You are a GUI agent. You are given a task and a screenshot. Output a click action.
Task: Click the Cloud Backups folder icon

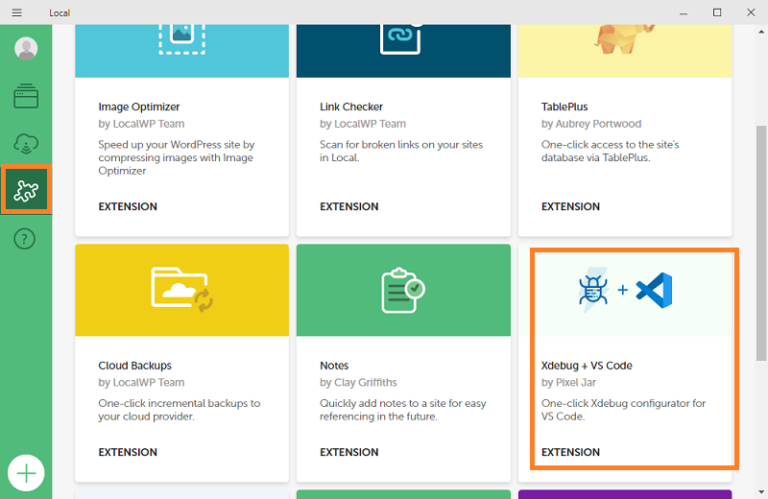tap(181, 289)
